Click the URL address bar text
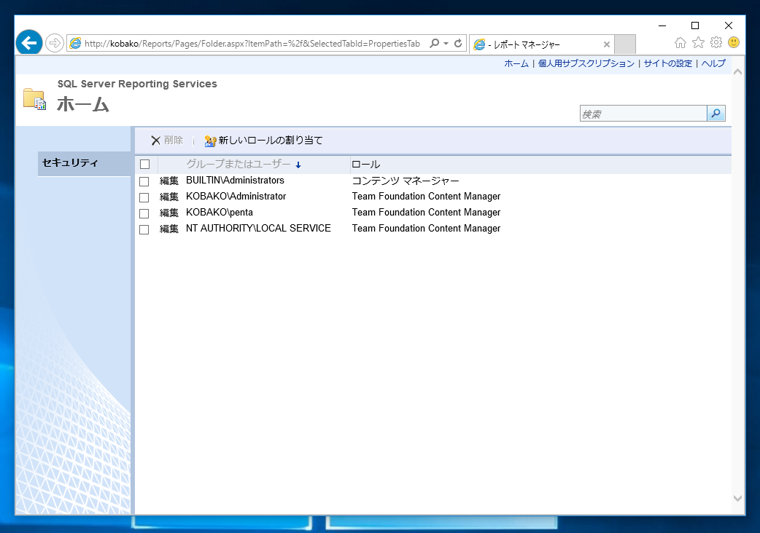Image resolution: width=760 pixels, height=533 pixels. [x=252, y=44]
